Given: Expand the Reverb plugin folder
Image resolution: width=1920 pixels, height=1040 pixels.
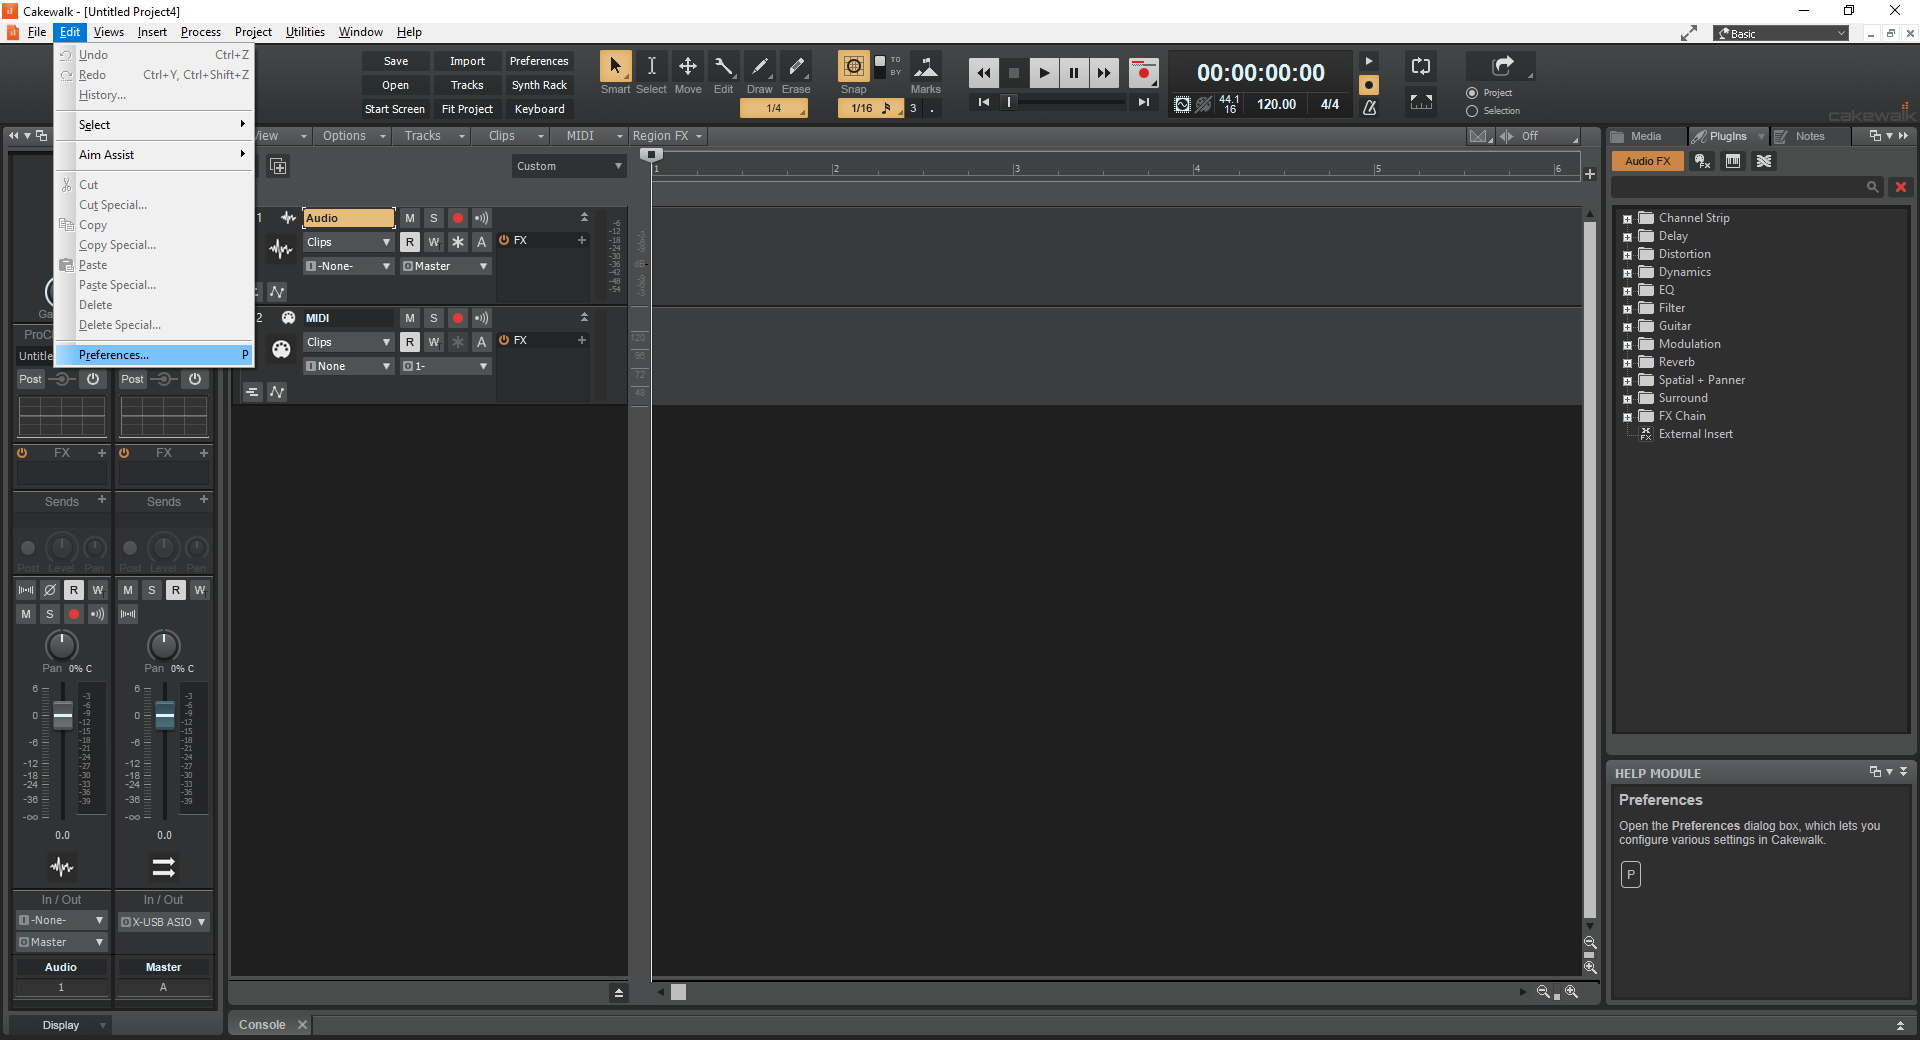Looking at the screenshot, I should click(1627, 363).
